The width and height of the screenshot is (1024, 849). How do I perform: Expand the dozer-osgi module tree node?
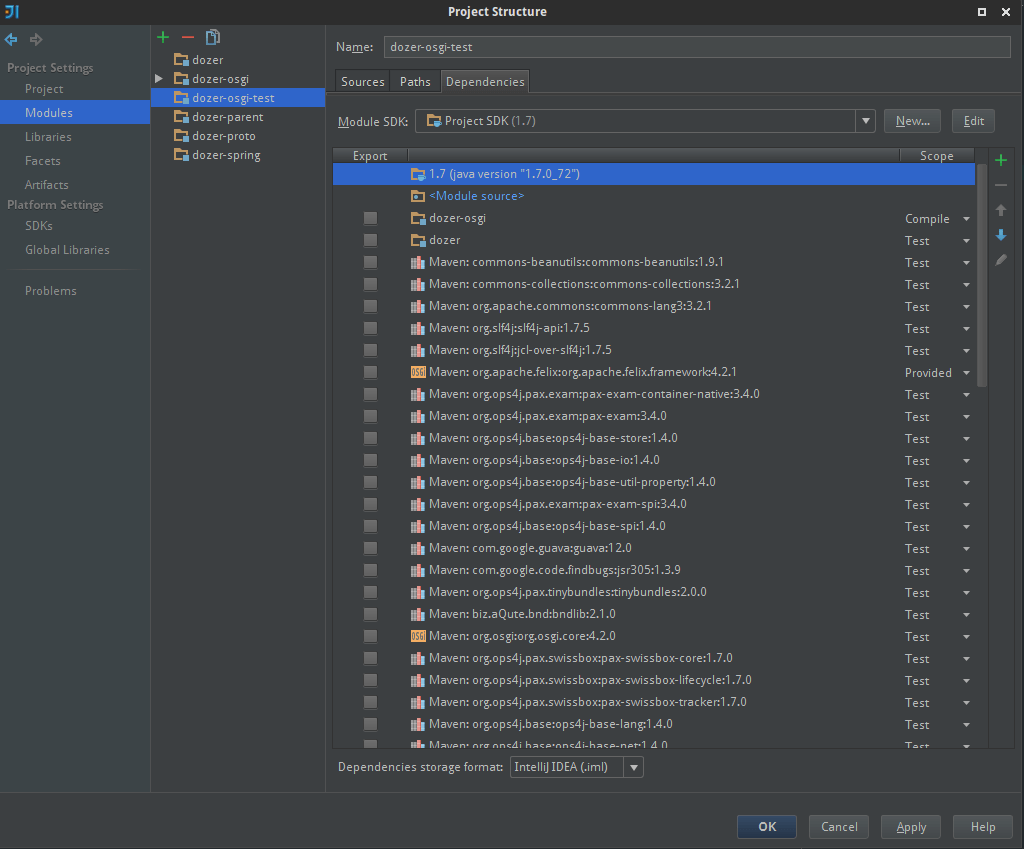click(158, 79)
